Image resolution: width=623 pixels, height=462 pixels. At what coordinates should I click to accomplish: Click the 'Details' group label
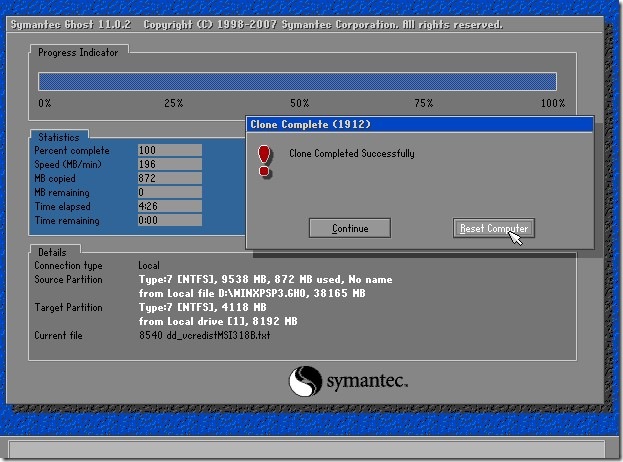(x=52, y=252)
